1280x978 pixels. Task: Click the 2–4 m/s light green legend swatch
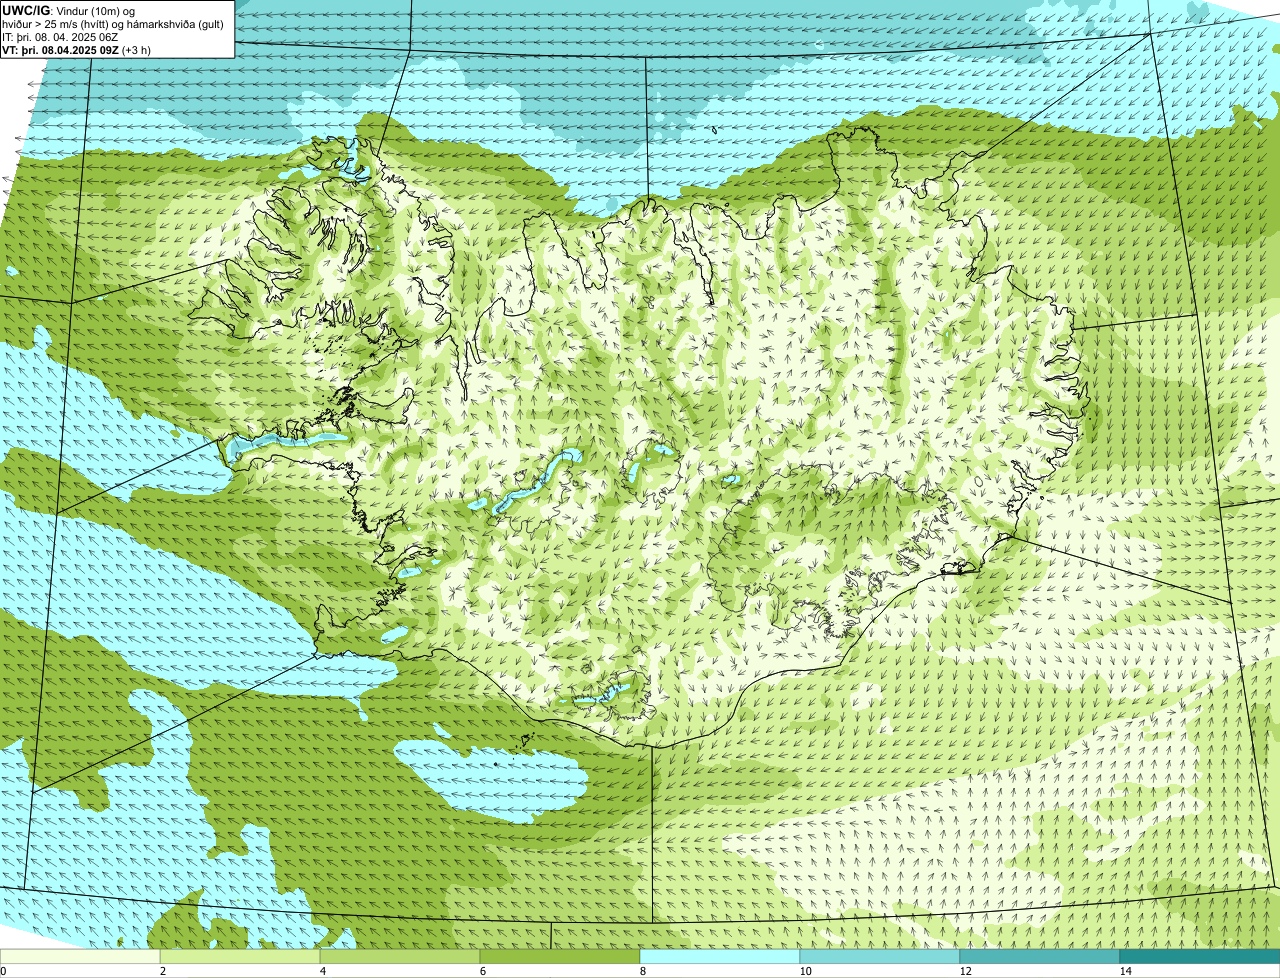tap(240, 956)
